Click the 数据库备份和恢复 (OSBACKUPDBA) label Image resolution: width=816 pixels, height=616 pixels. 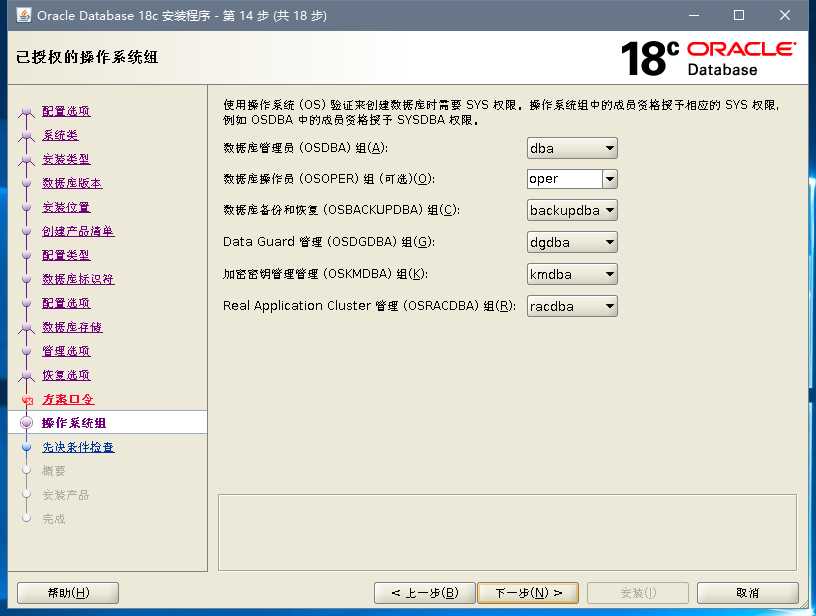(x=341, y=210)
